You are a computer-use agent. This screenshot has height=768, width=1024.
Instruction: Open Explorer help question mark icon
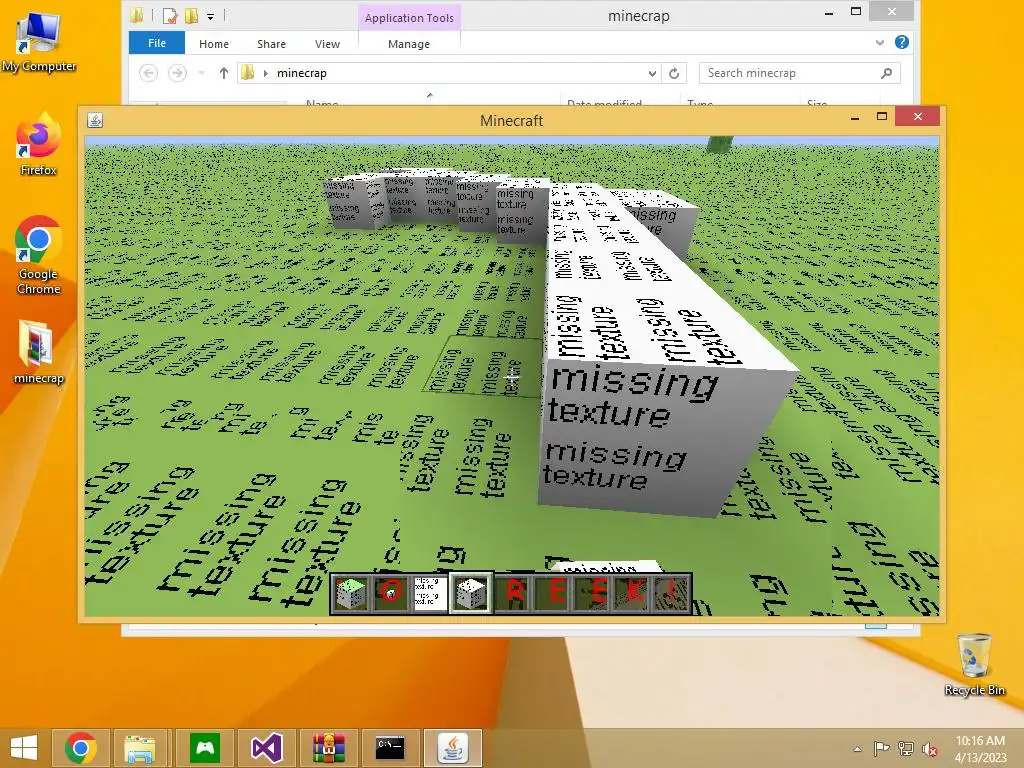902,42
